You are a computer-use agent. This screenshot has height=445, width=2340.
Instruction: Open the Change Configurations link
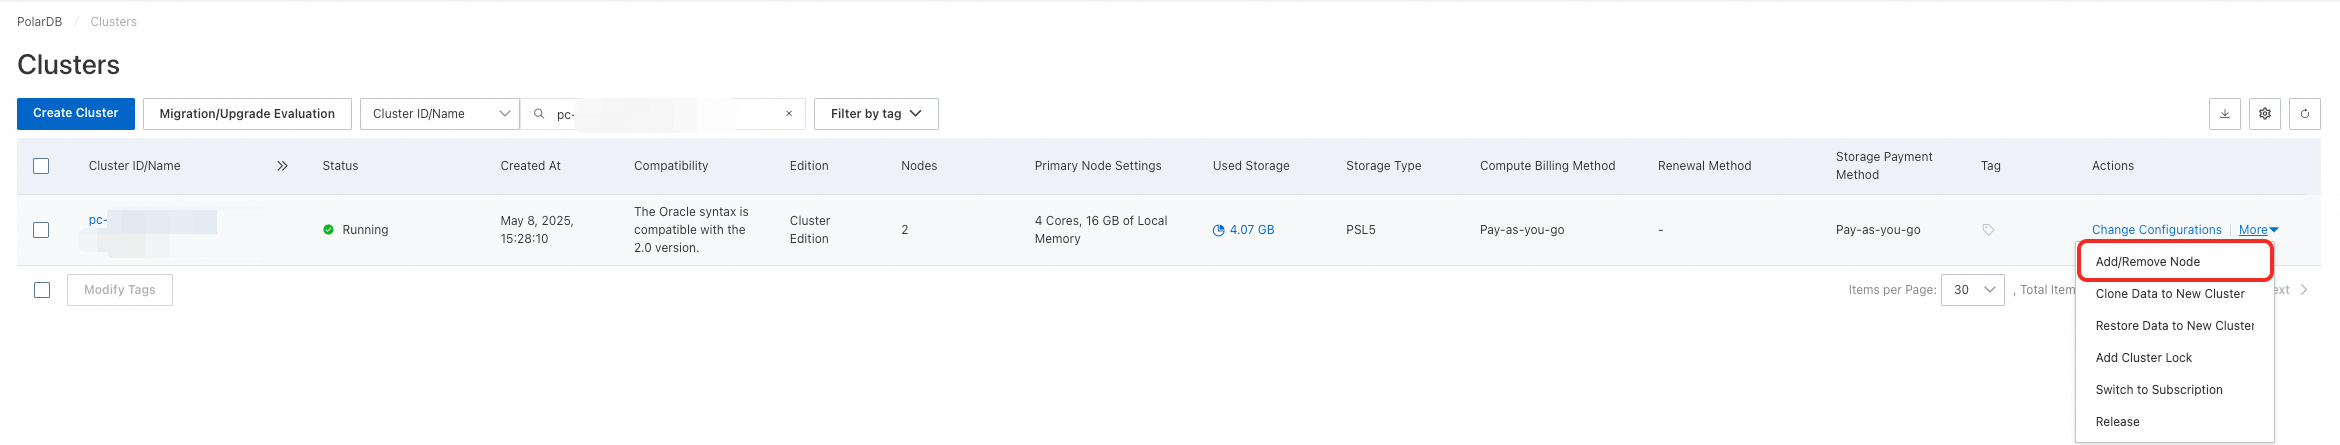click(2156, 230)
